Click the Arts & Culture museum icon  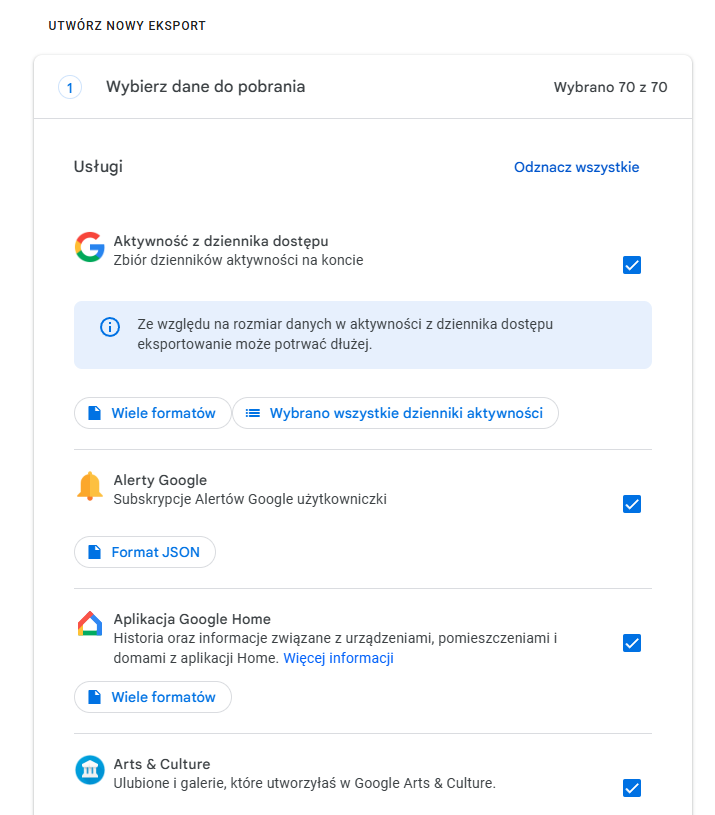[x=90, y=770]
